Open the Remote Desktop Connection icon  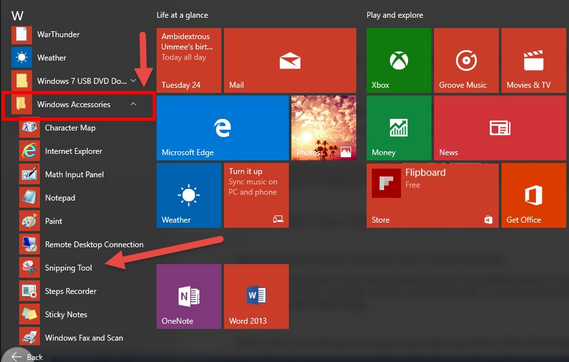point(29,244)
